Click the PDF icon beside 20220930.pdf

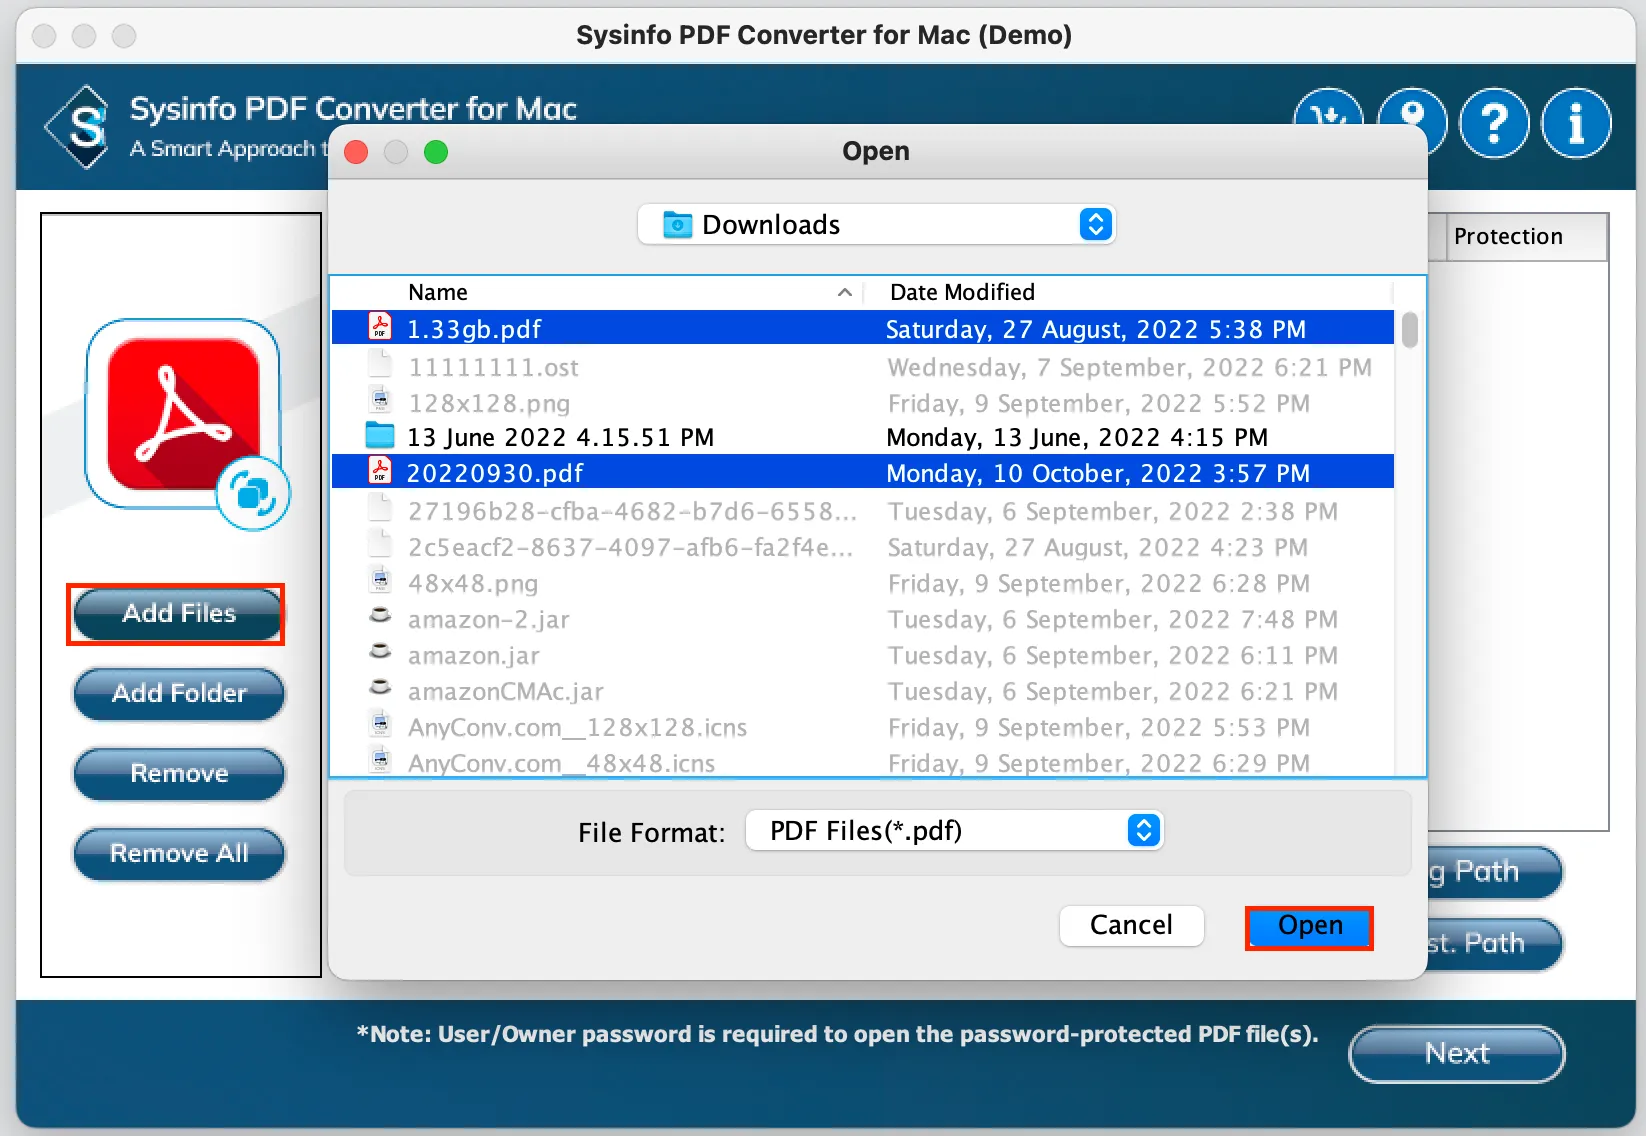(x=380, y=470)
